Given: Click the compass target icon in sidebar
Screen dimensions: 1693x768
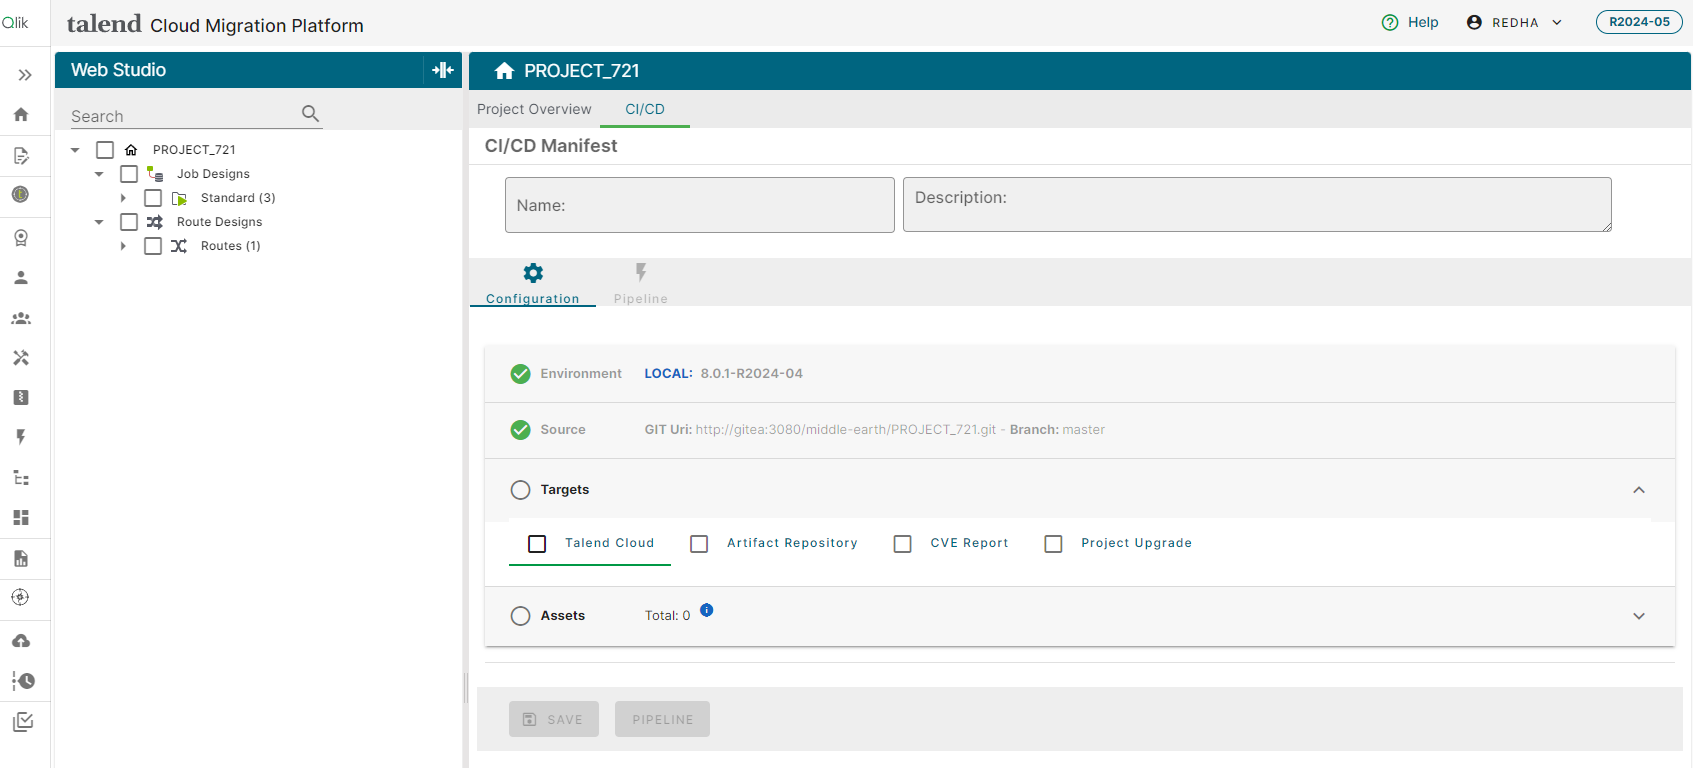Looking at the screenshot, I should [21, 598].
